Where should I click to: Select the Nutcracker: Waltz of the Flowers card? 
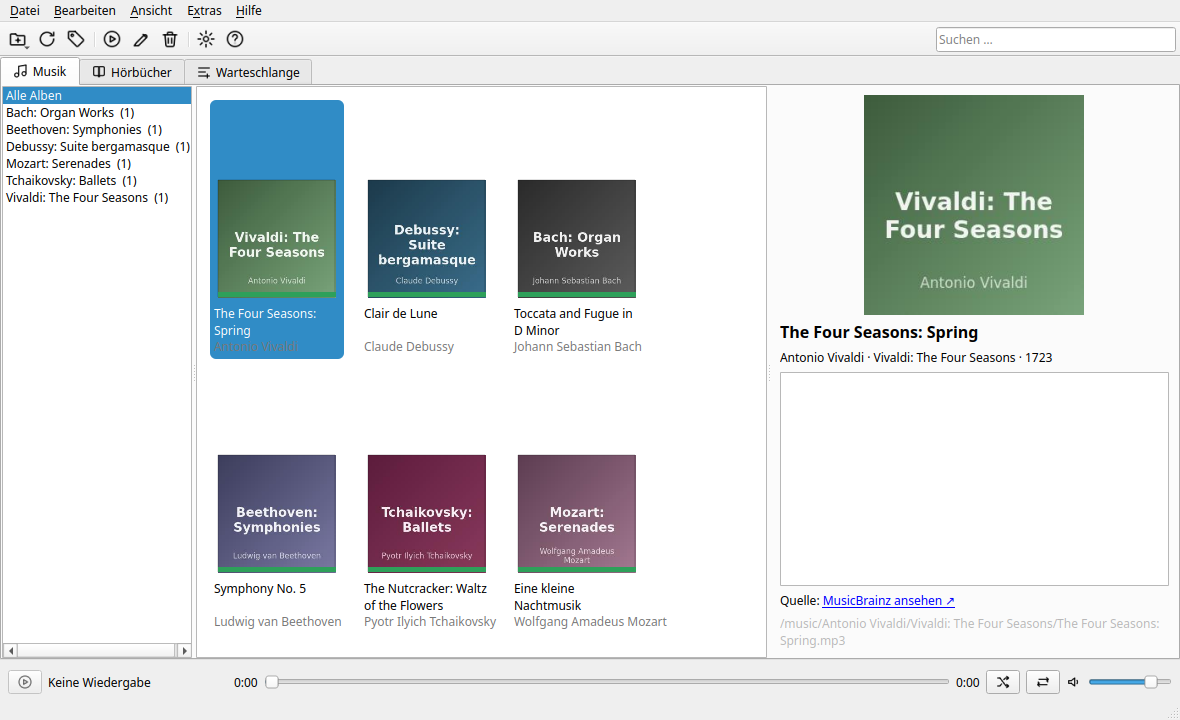click(x=427, y=505)
